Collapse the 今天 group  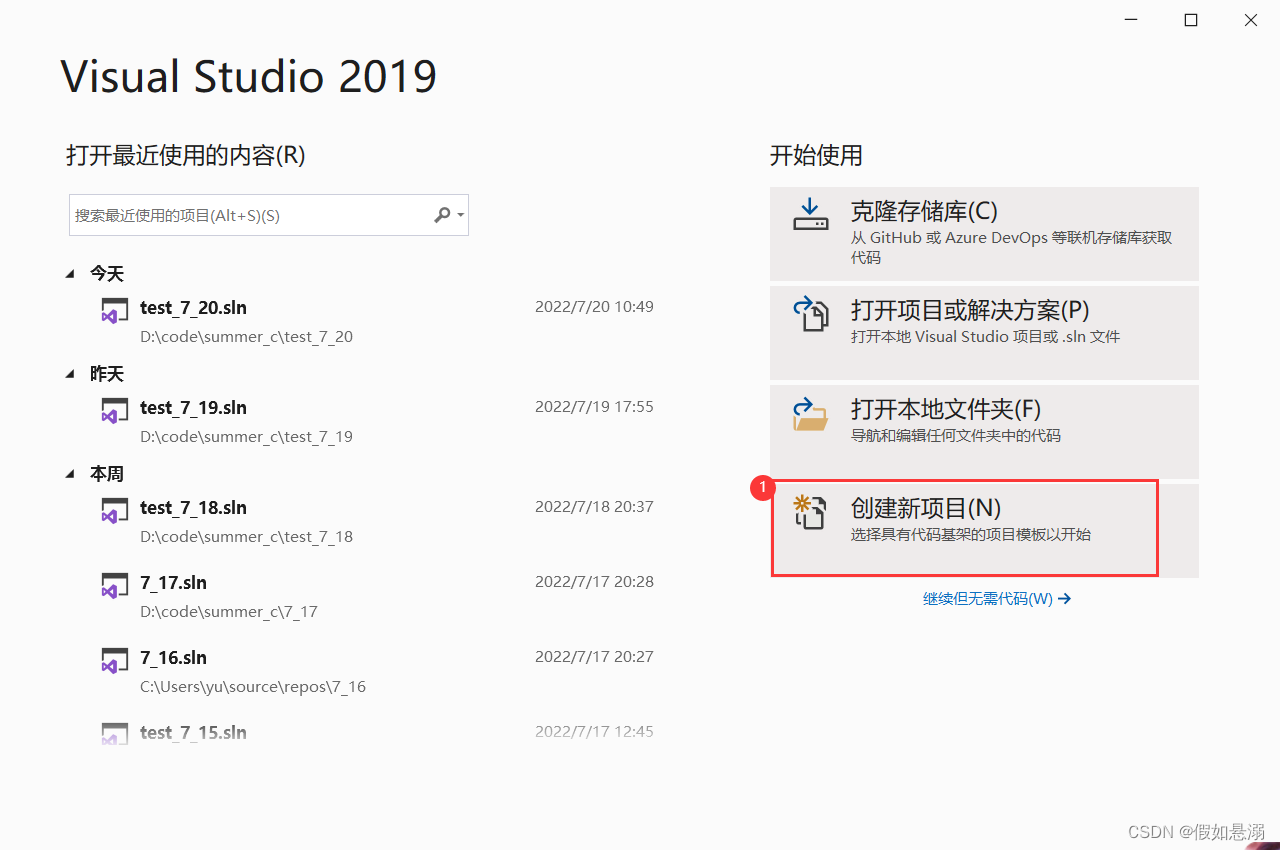pos(70,274)
